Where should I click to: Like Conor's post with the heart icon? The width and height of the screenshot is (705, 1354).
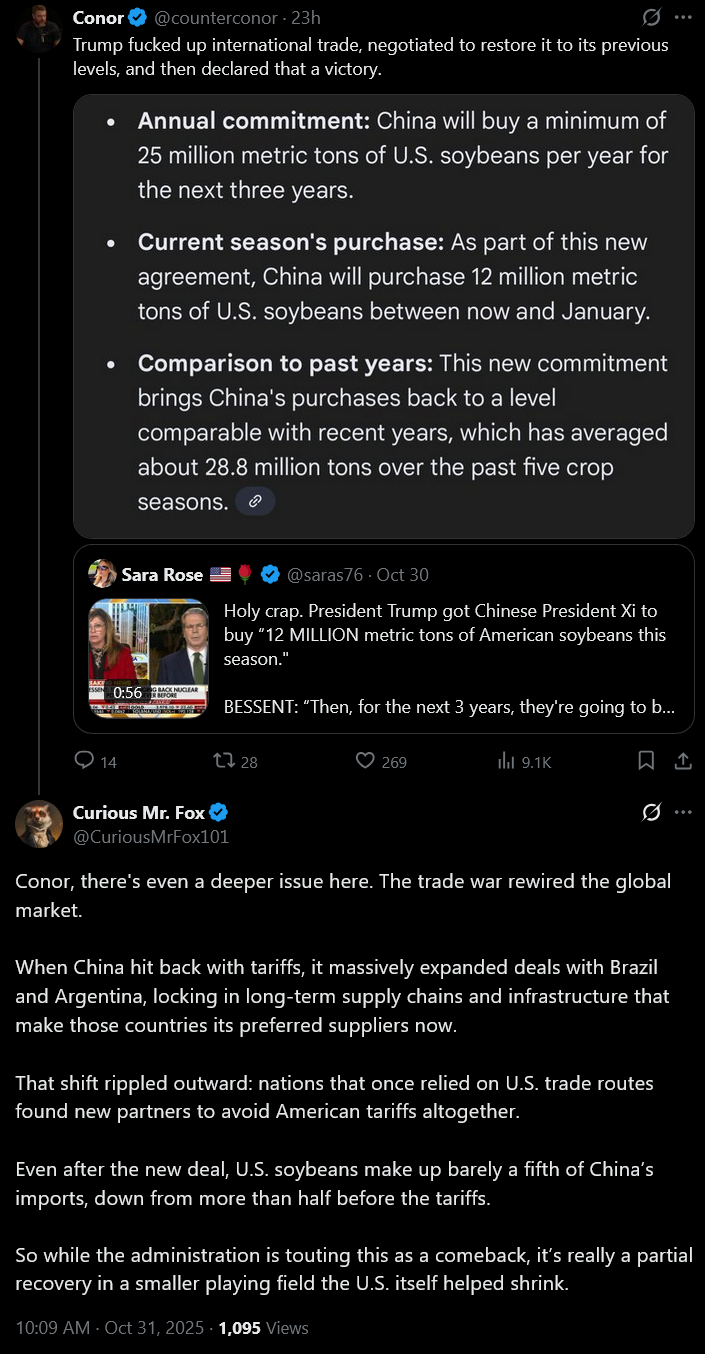[x=366, y=761]
